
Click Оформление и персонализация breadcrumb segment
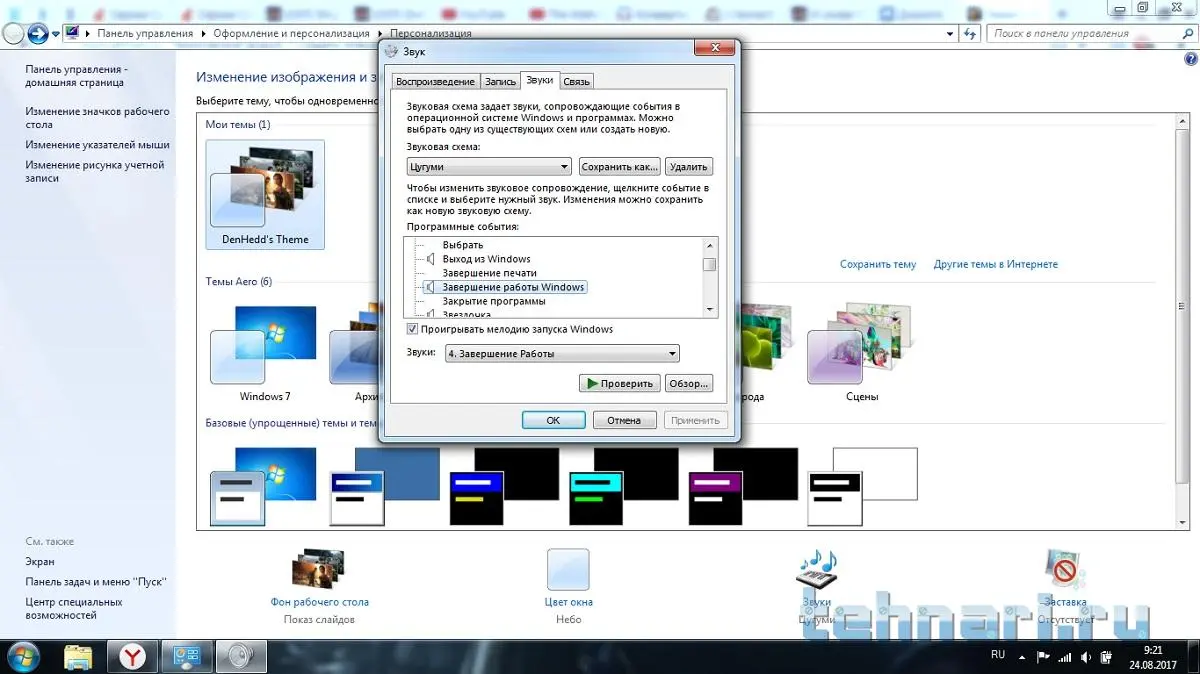[291, 34]
